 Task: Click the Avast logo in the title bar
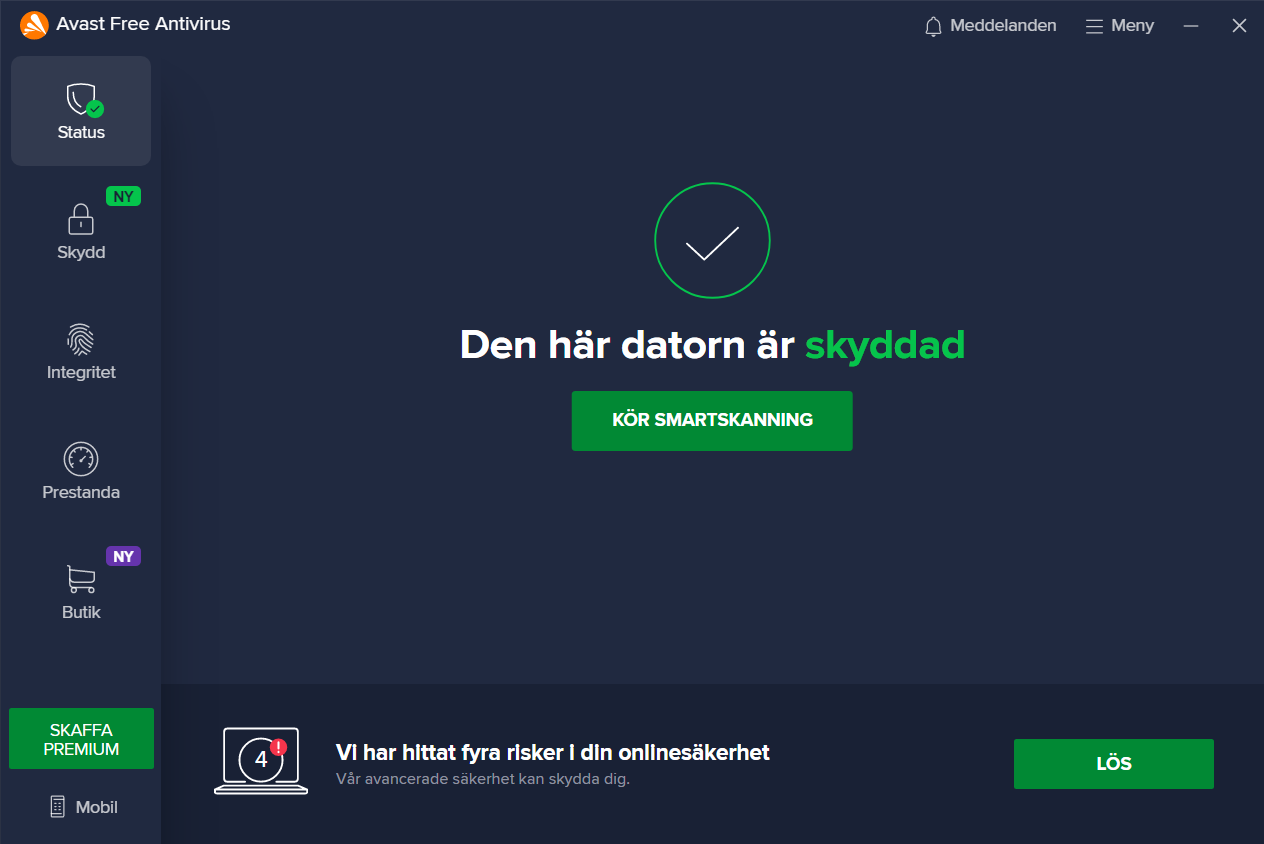pos(34,25)
